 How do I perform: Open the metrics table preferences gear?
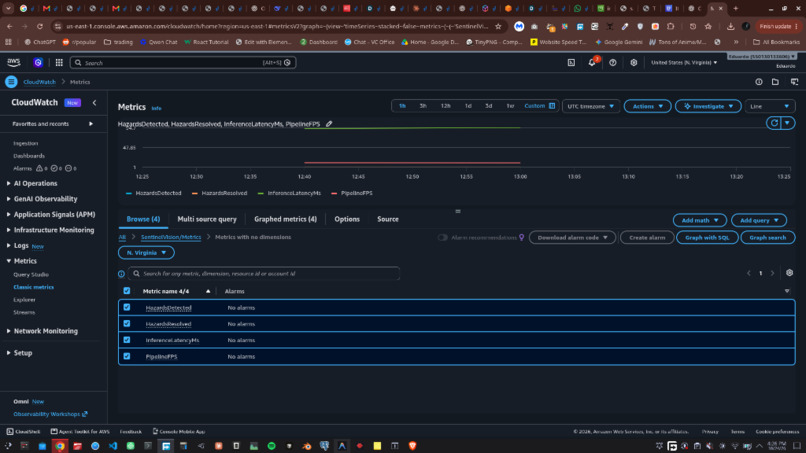tap(789, 273)
